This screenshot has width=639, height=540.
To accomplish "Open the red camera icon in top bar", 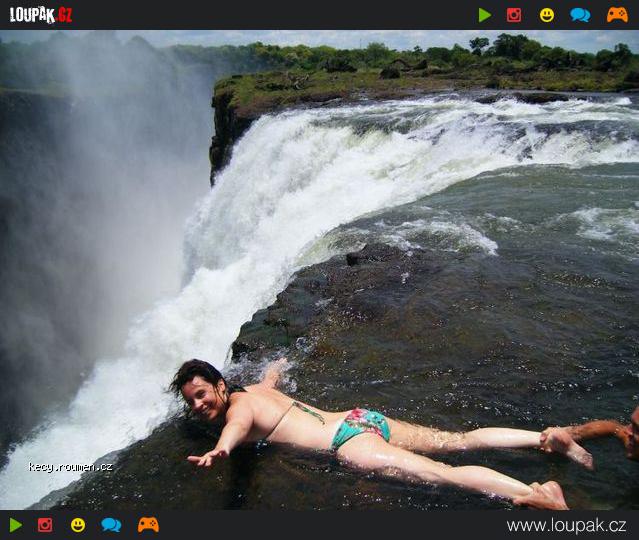I will pyautogui.click(x=514, y=15).
